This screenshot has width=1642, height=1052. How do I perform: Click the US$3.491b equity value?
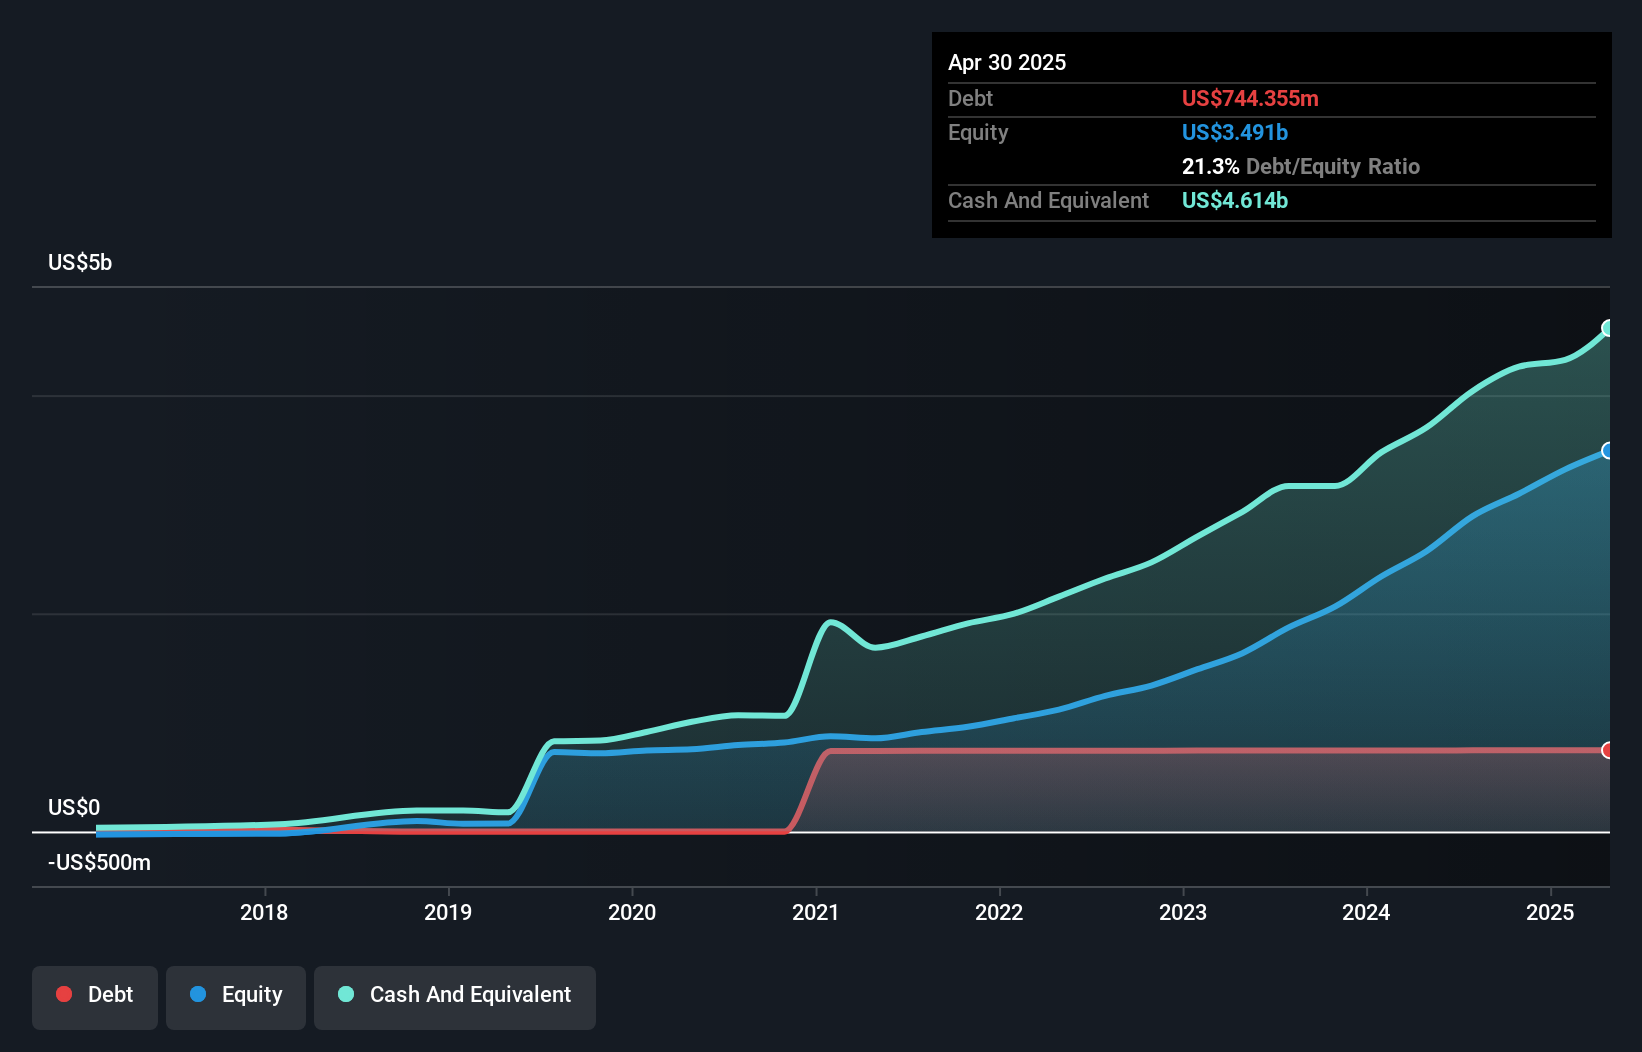point(1235,132)
